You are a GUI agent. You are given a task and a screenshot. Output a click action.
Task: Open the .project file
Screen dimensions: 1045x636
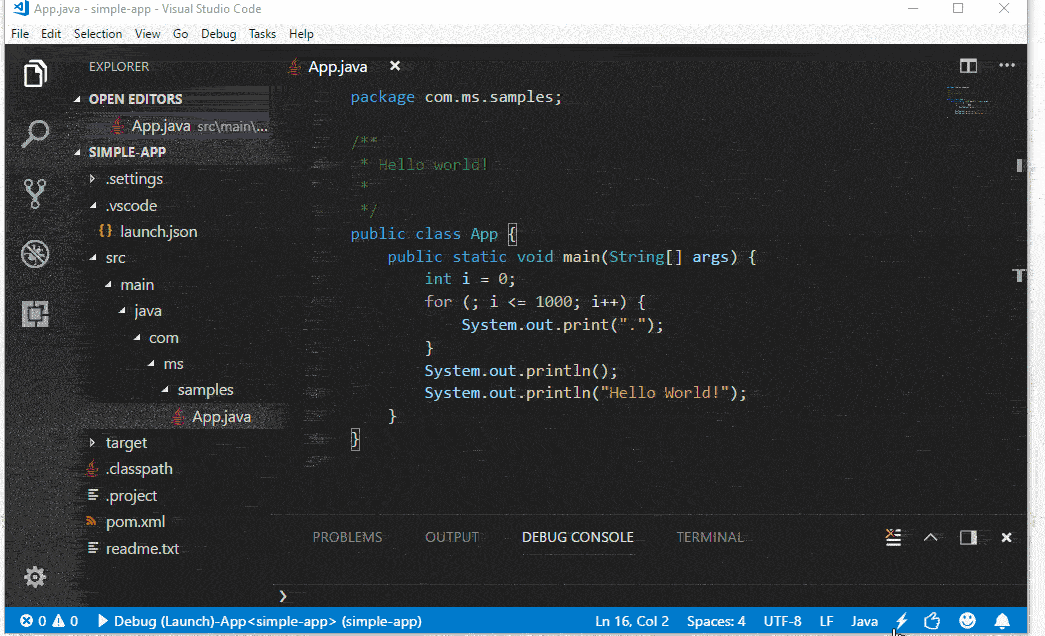click(131, 496)
